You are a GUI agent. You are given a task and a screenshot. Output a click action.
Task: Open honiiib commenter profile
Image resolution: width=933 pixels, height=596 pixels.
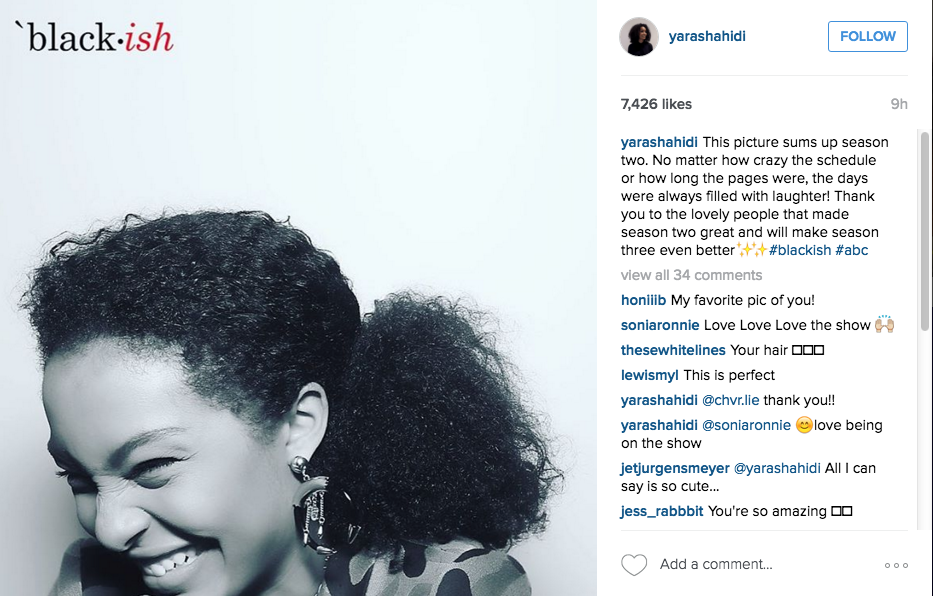(643, 300)
